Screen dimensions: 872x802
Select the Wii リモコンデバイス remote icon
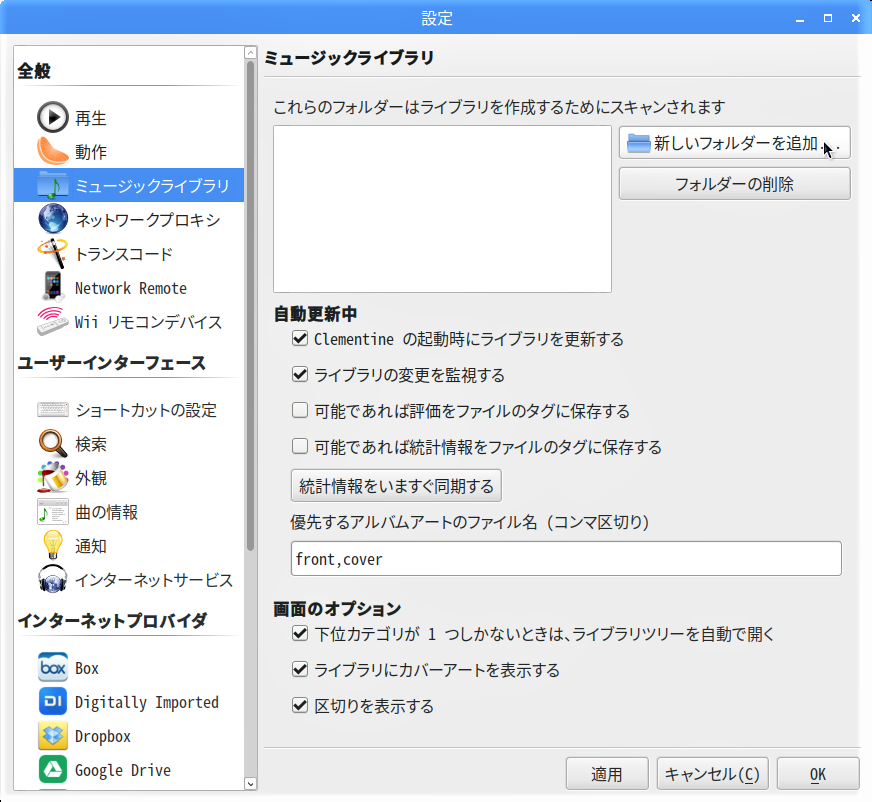[x=53, y=321]
